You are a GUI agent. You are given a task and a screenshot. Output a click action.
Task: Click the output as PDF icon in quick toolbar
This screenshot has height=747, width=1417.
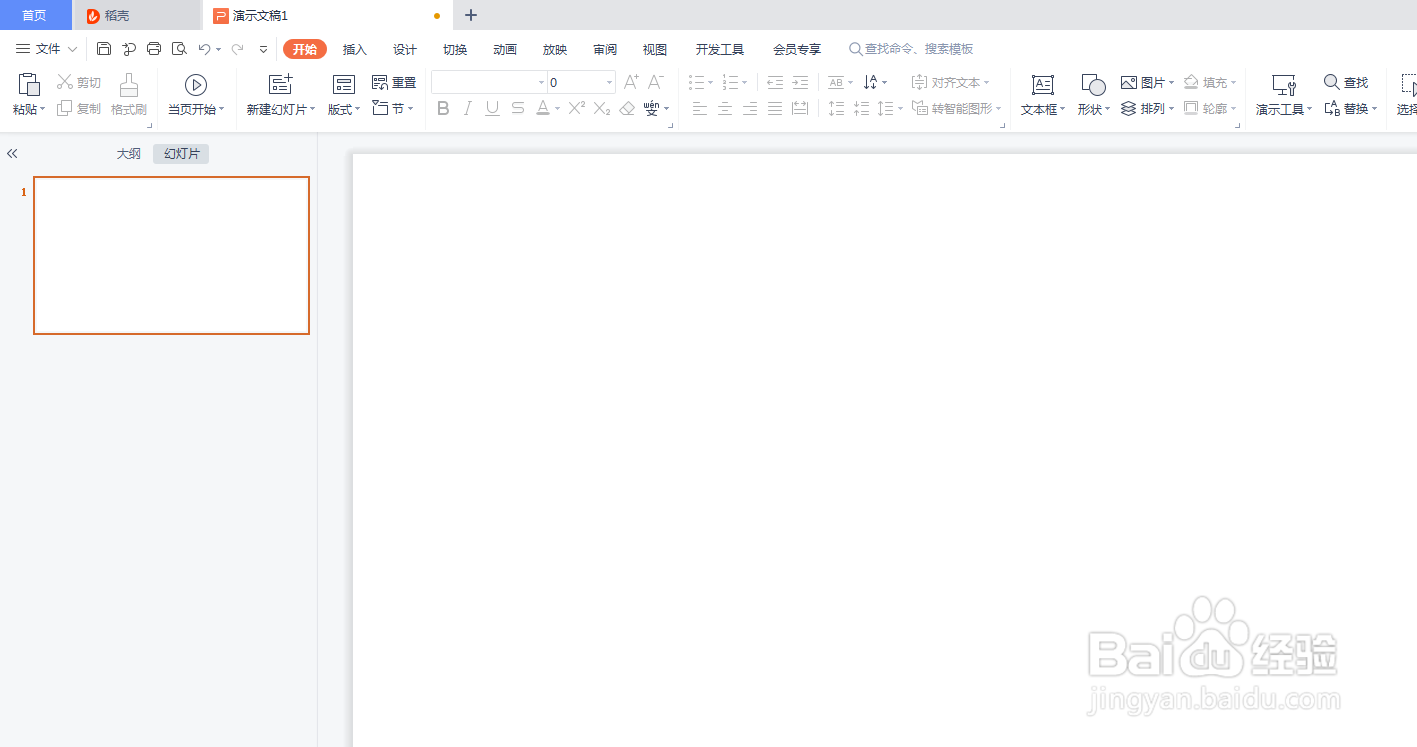pos(129,49)
